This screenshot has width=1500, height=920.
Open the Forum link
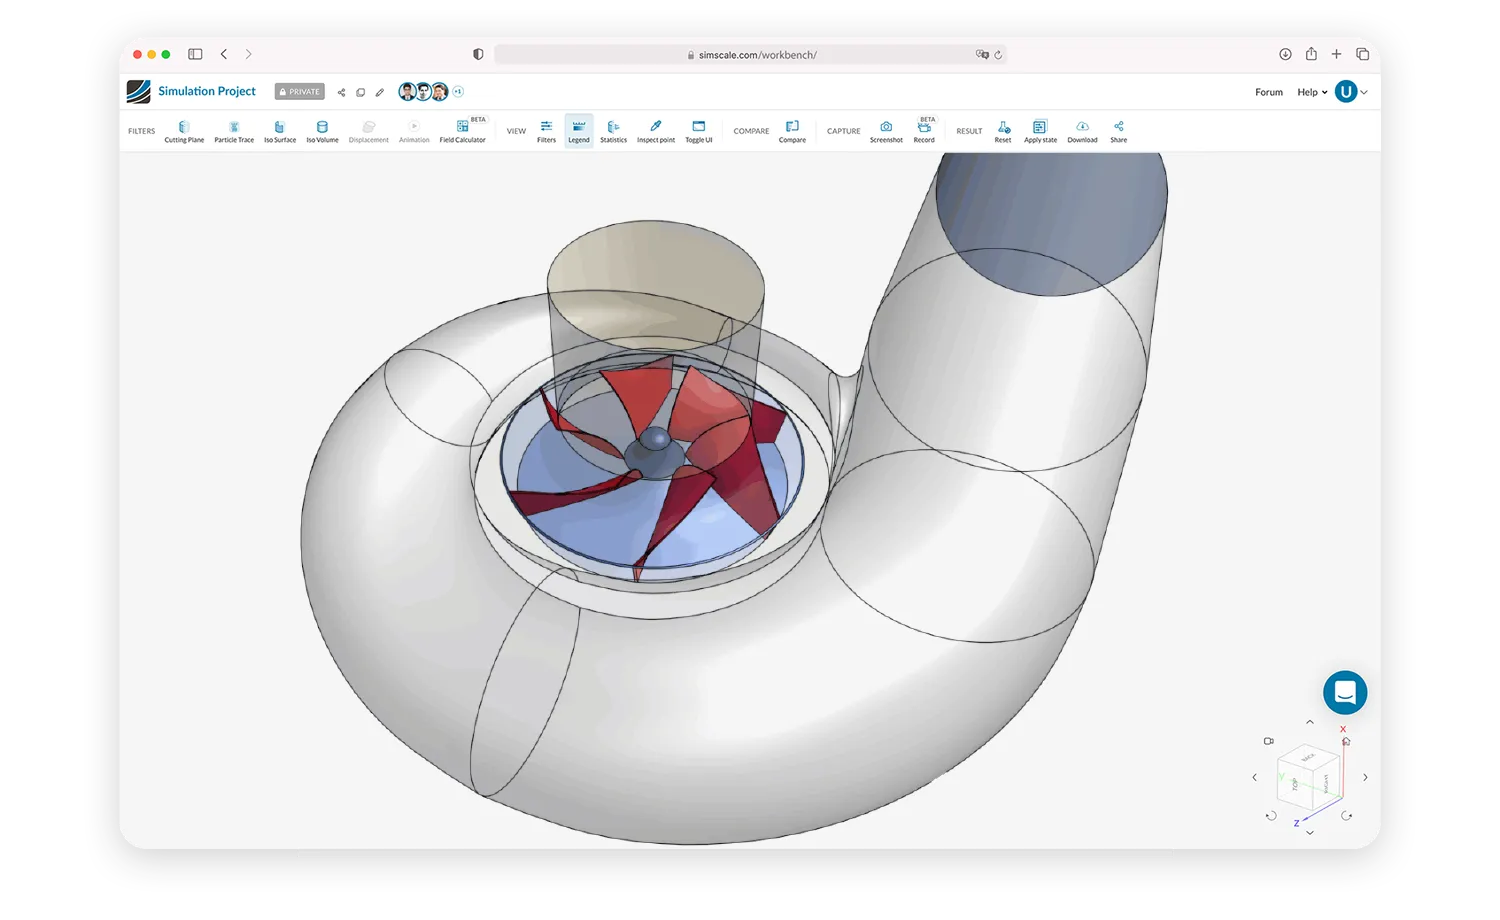(x=1269, y=92)
